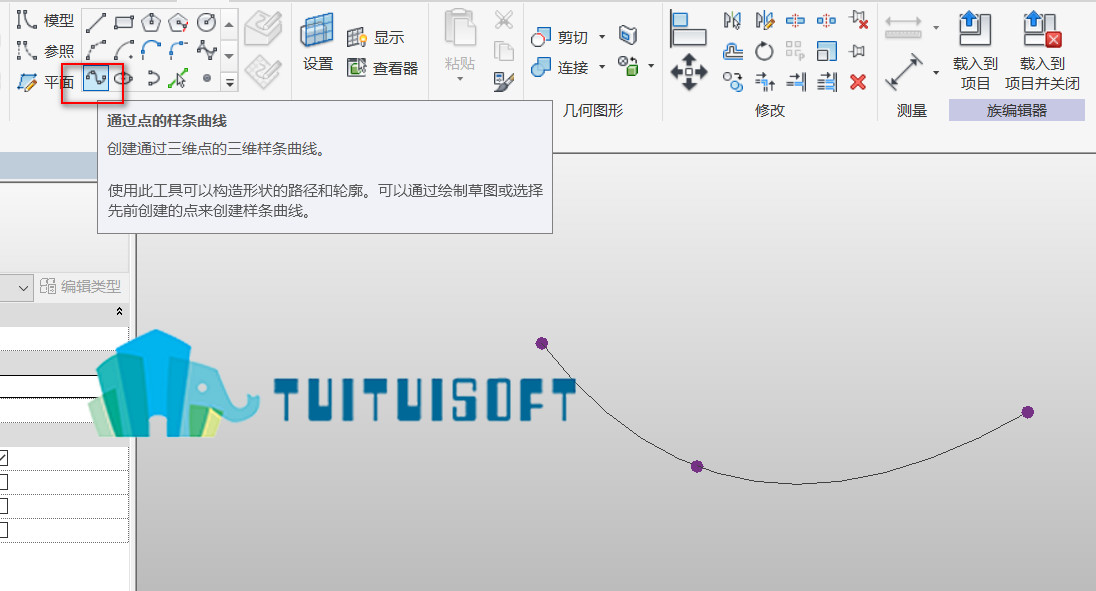Select the Circle draw tool
The image size is (1096, 591).
(206, 22)
